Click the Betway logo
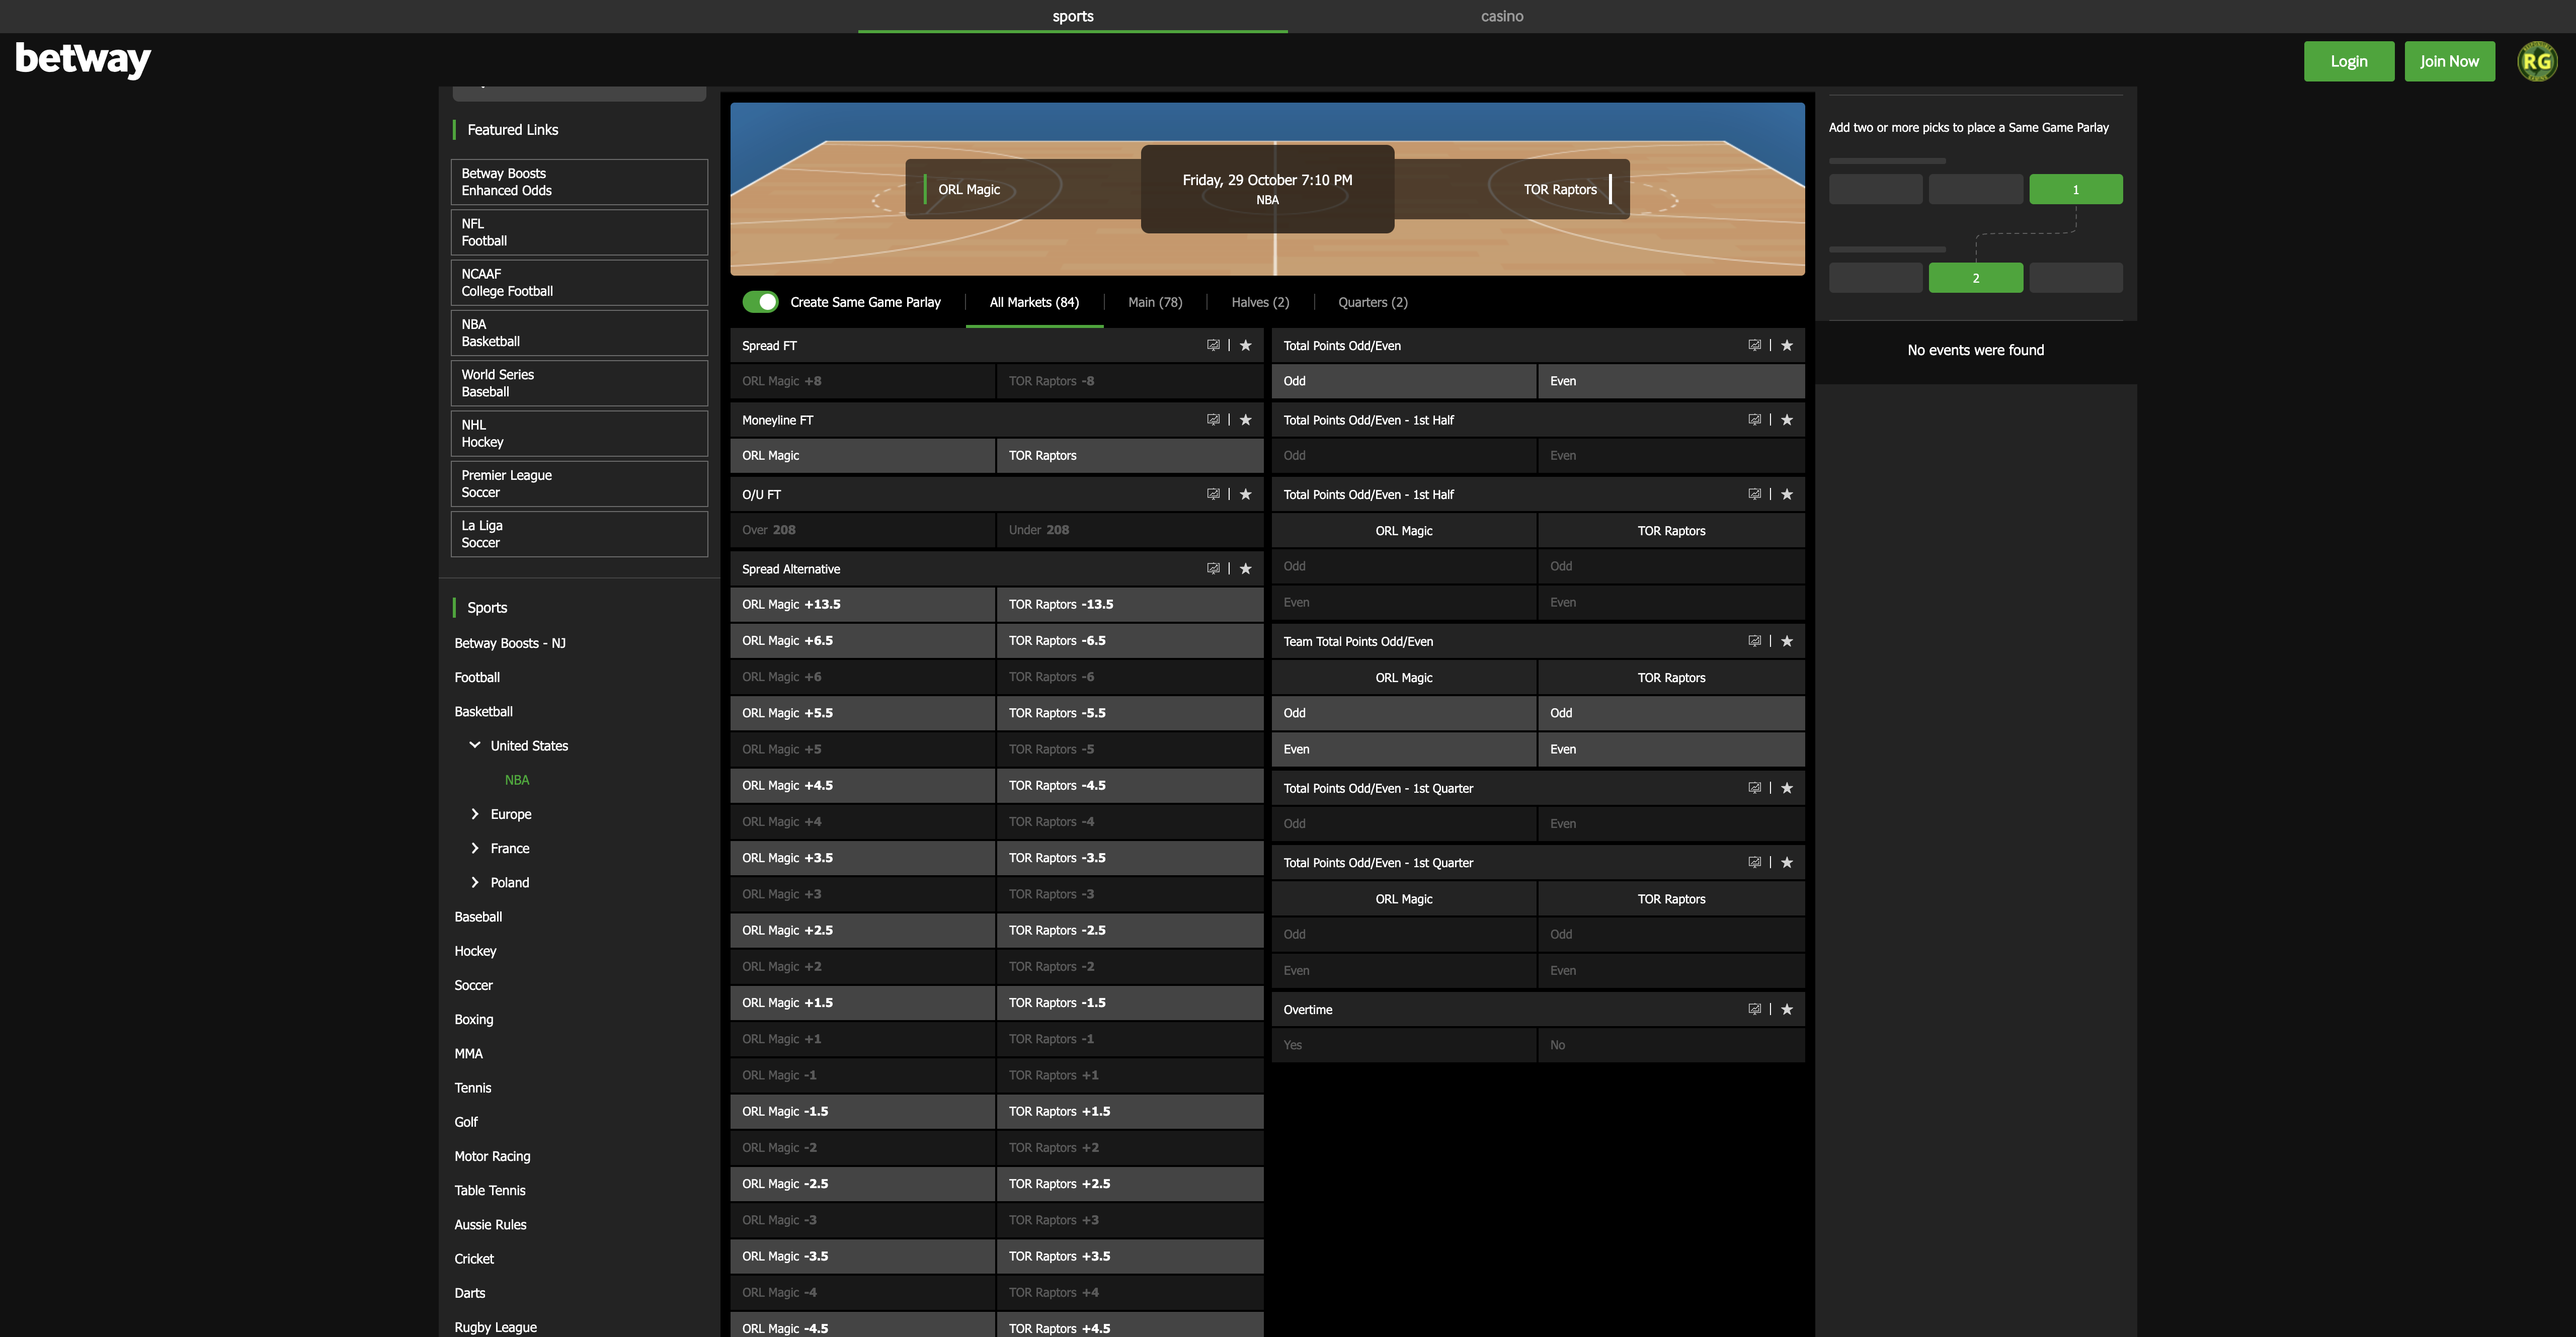Screen dimensions: 2576x1337 (x=83, y=60)
